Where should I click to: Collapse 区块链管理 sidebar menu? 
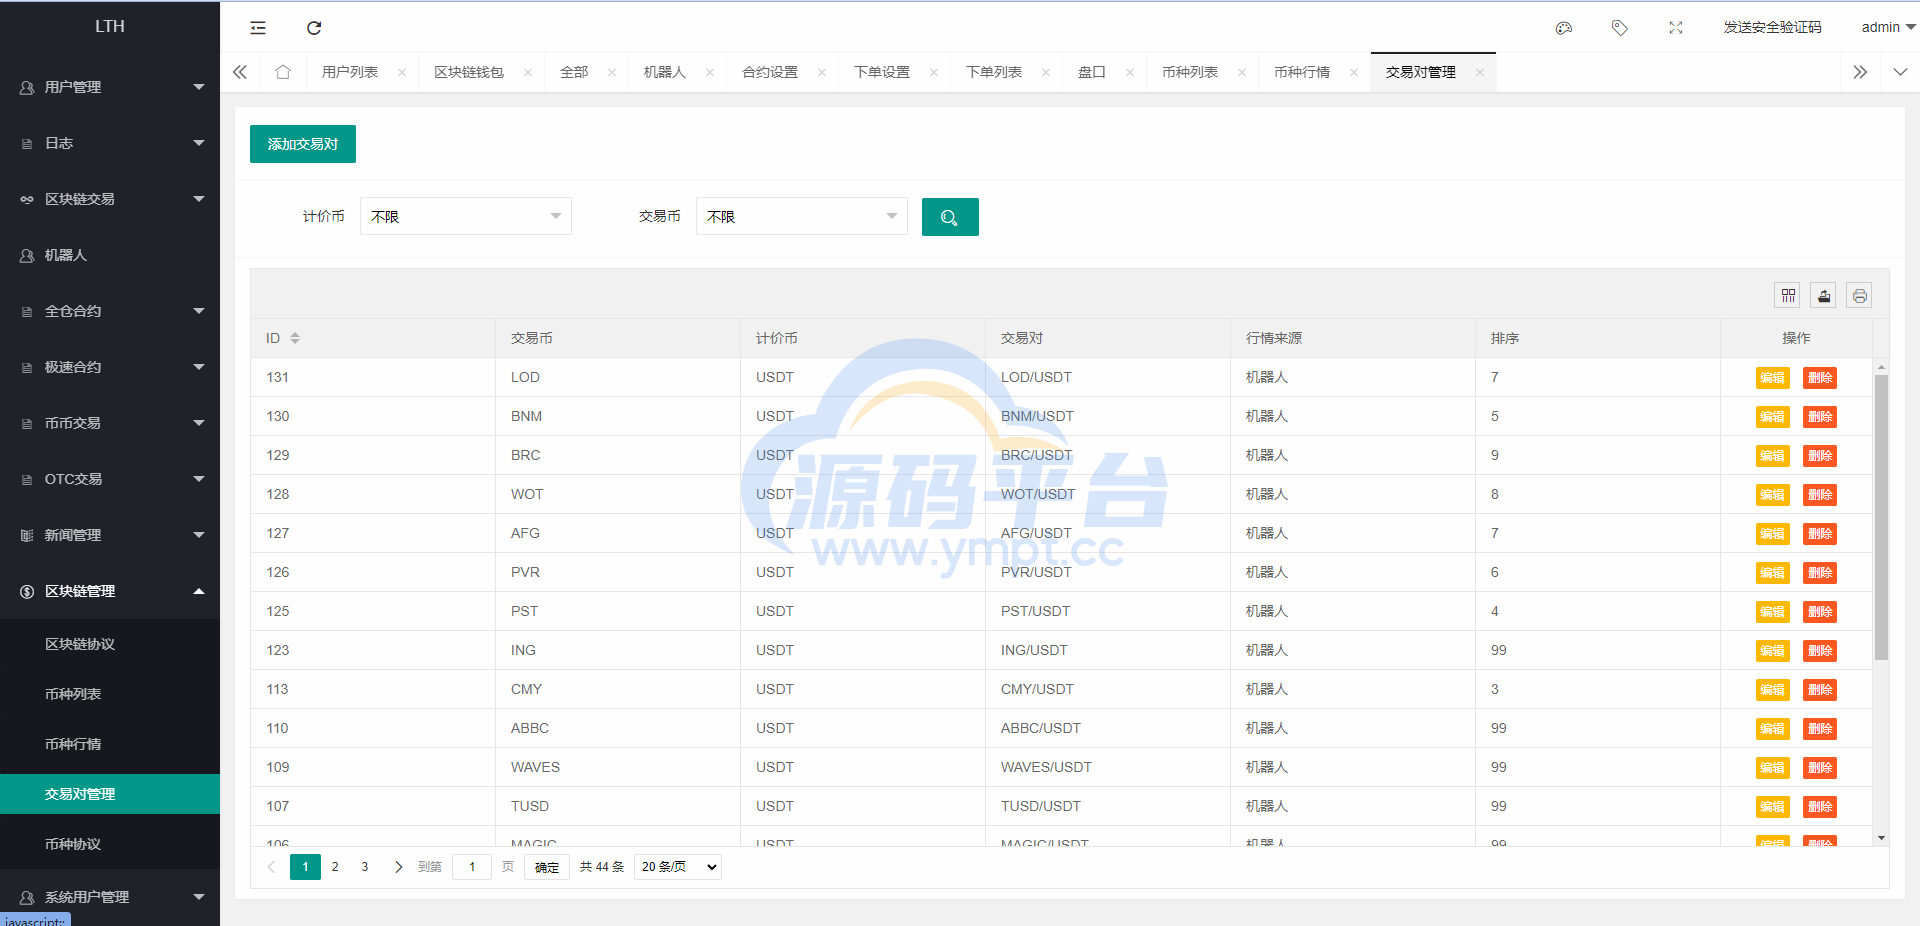(x=110, y=591)
